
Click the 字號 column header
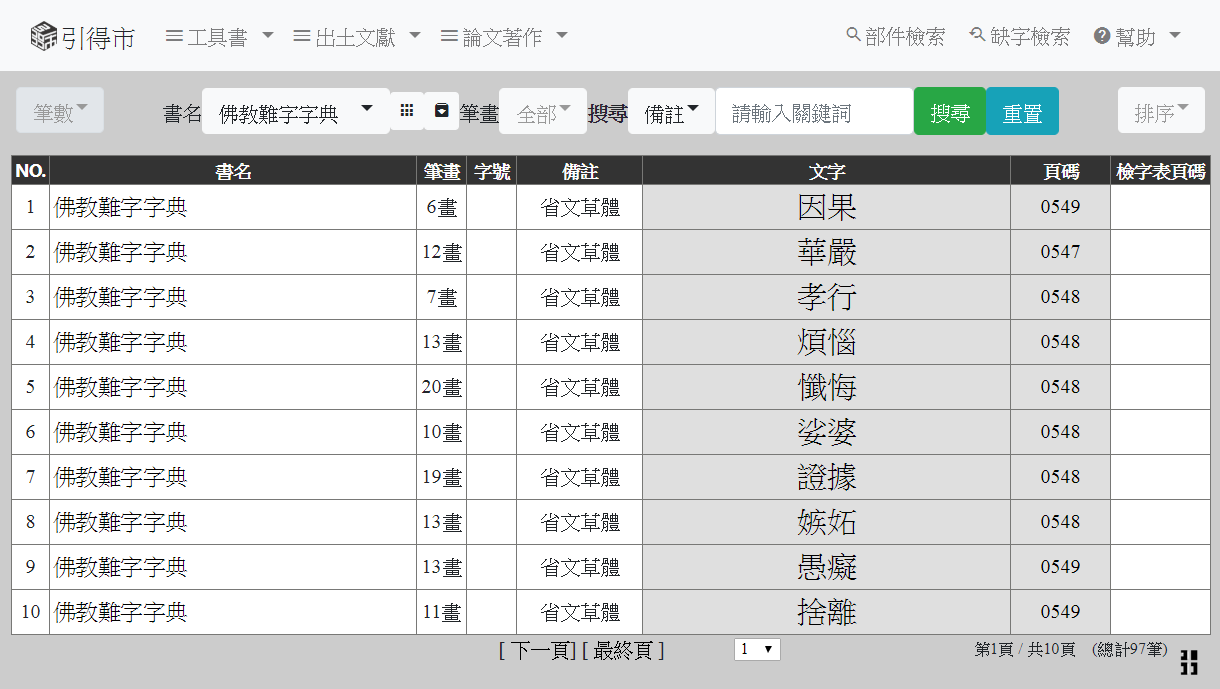[492, 171]
